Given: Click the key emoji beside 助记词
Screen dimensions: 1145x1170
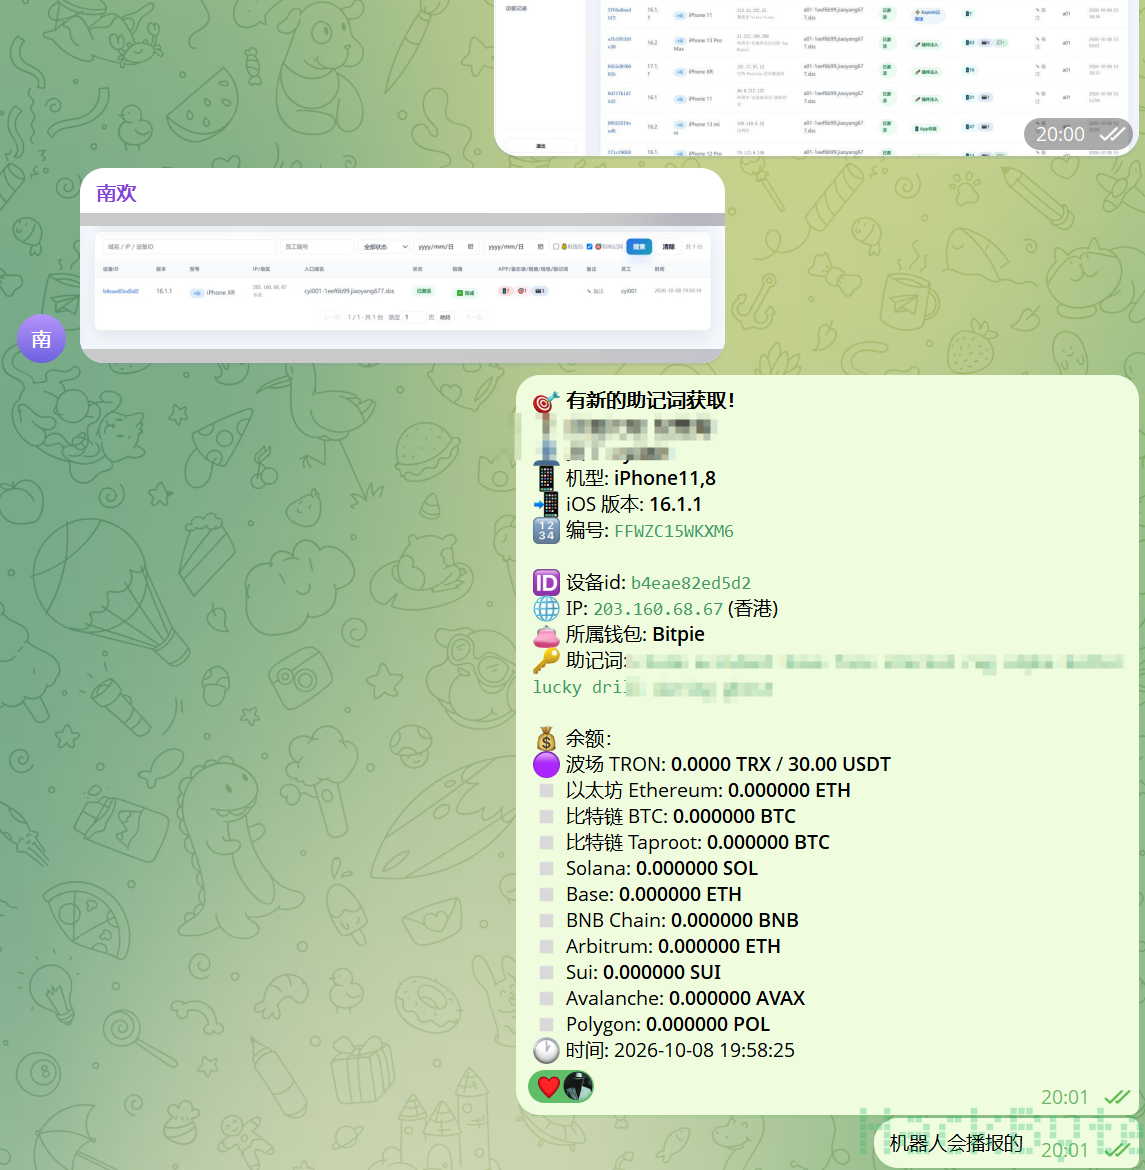Looking at the screenshot, I should coord(546,660).
